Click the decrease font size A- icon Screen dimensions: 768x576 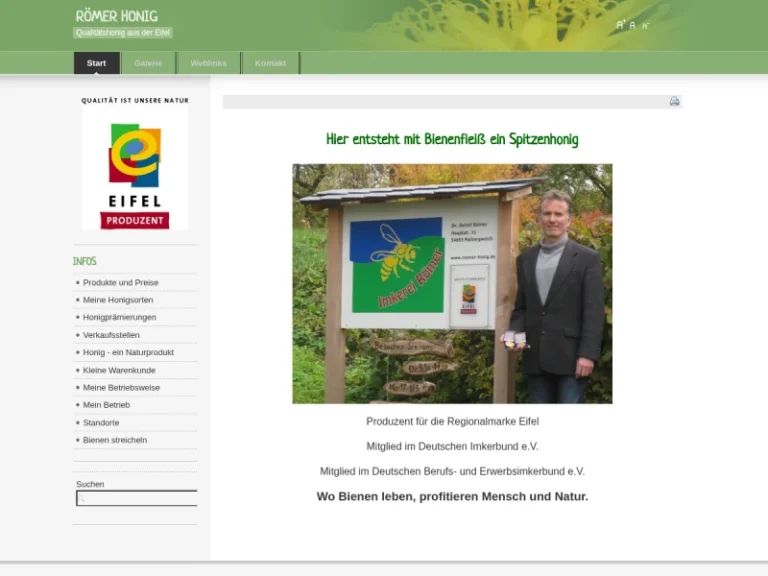(x=645, y=25)
